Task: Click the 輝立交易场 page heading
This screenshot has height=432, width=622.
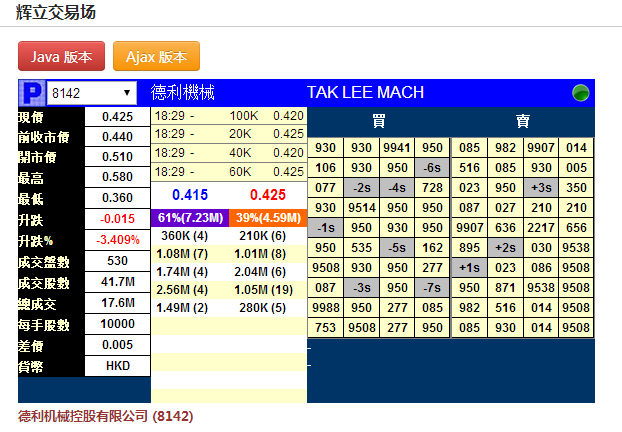Action: coord(56,12)
